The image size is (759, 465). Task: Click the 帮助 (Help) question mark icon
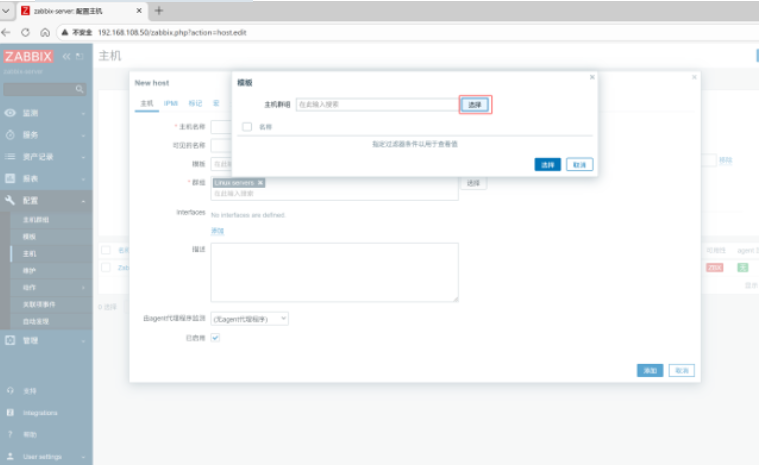pos(10,434)
